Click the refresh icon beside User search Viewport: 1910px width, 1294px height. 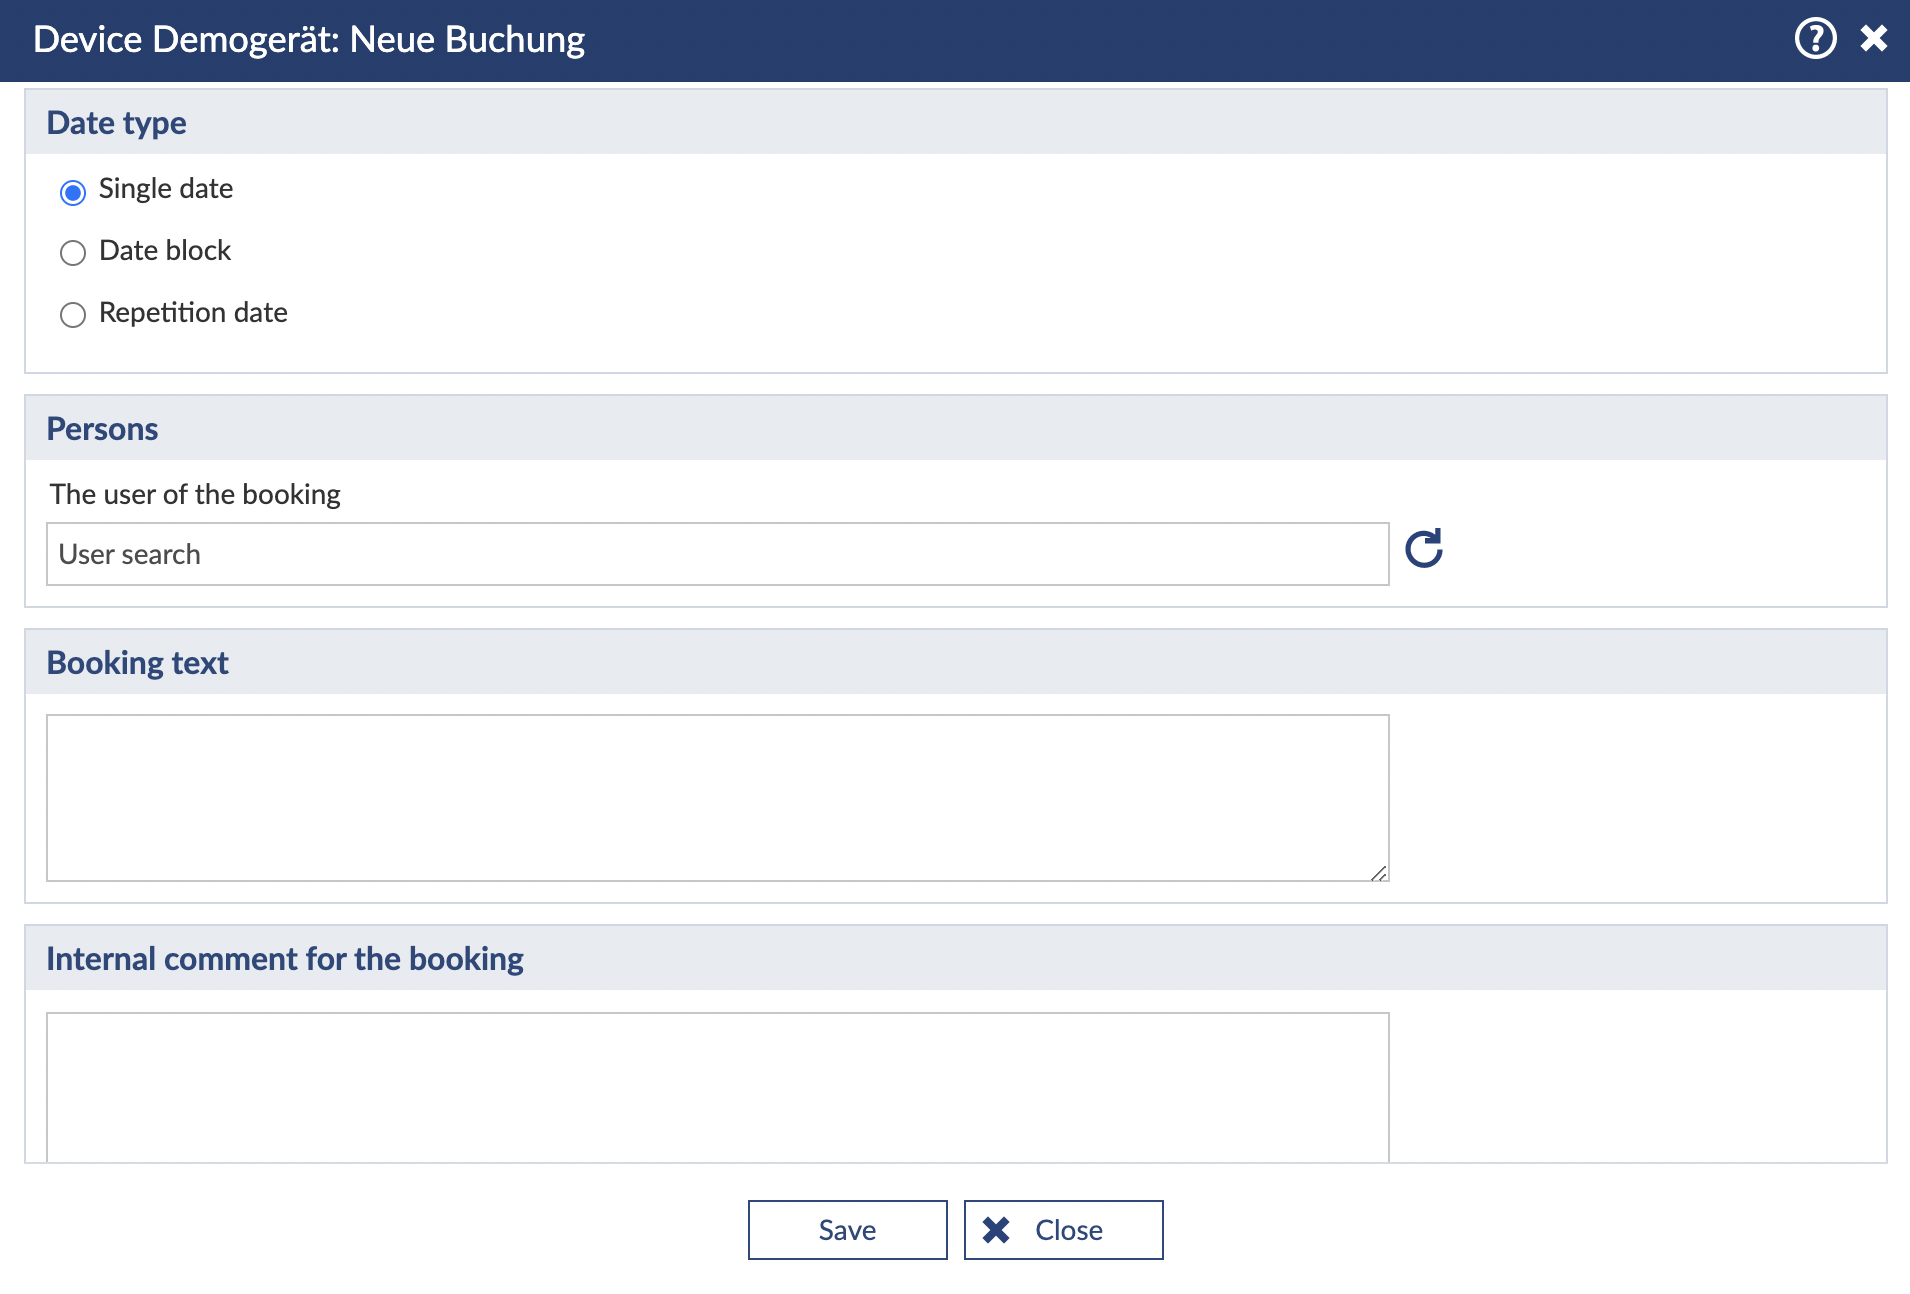coord(1423,549)
